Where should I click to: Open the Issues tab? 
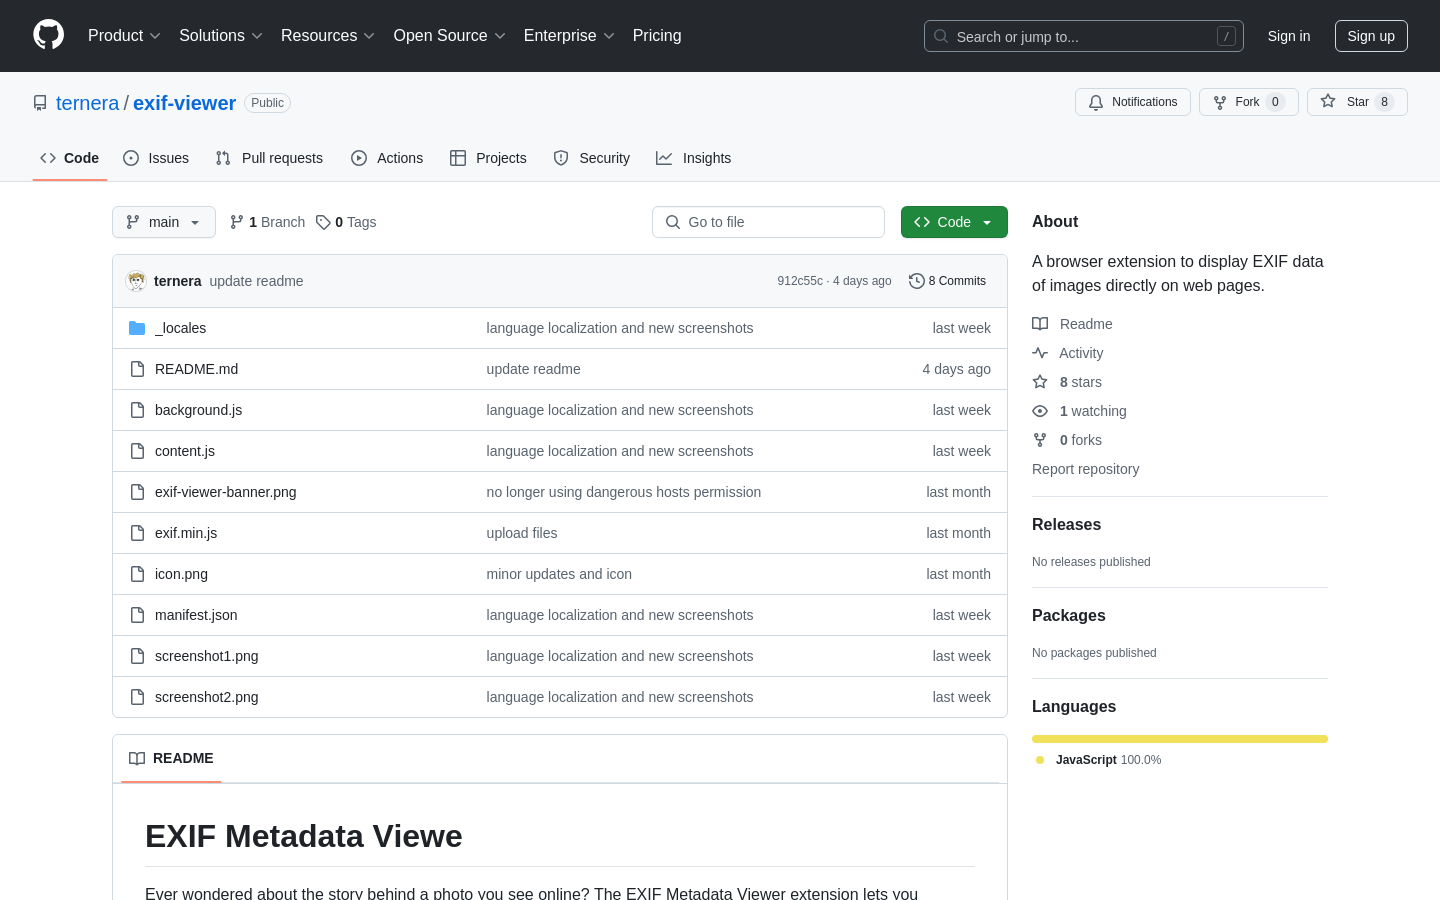pyautogui.click(x=156, y=158)
